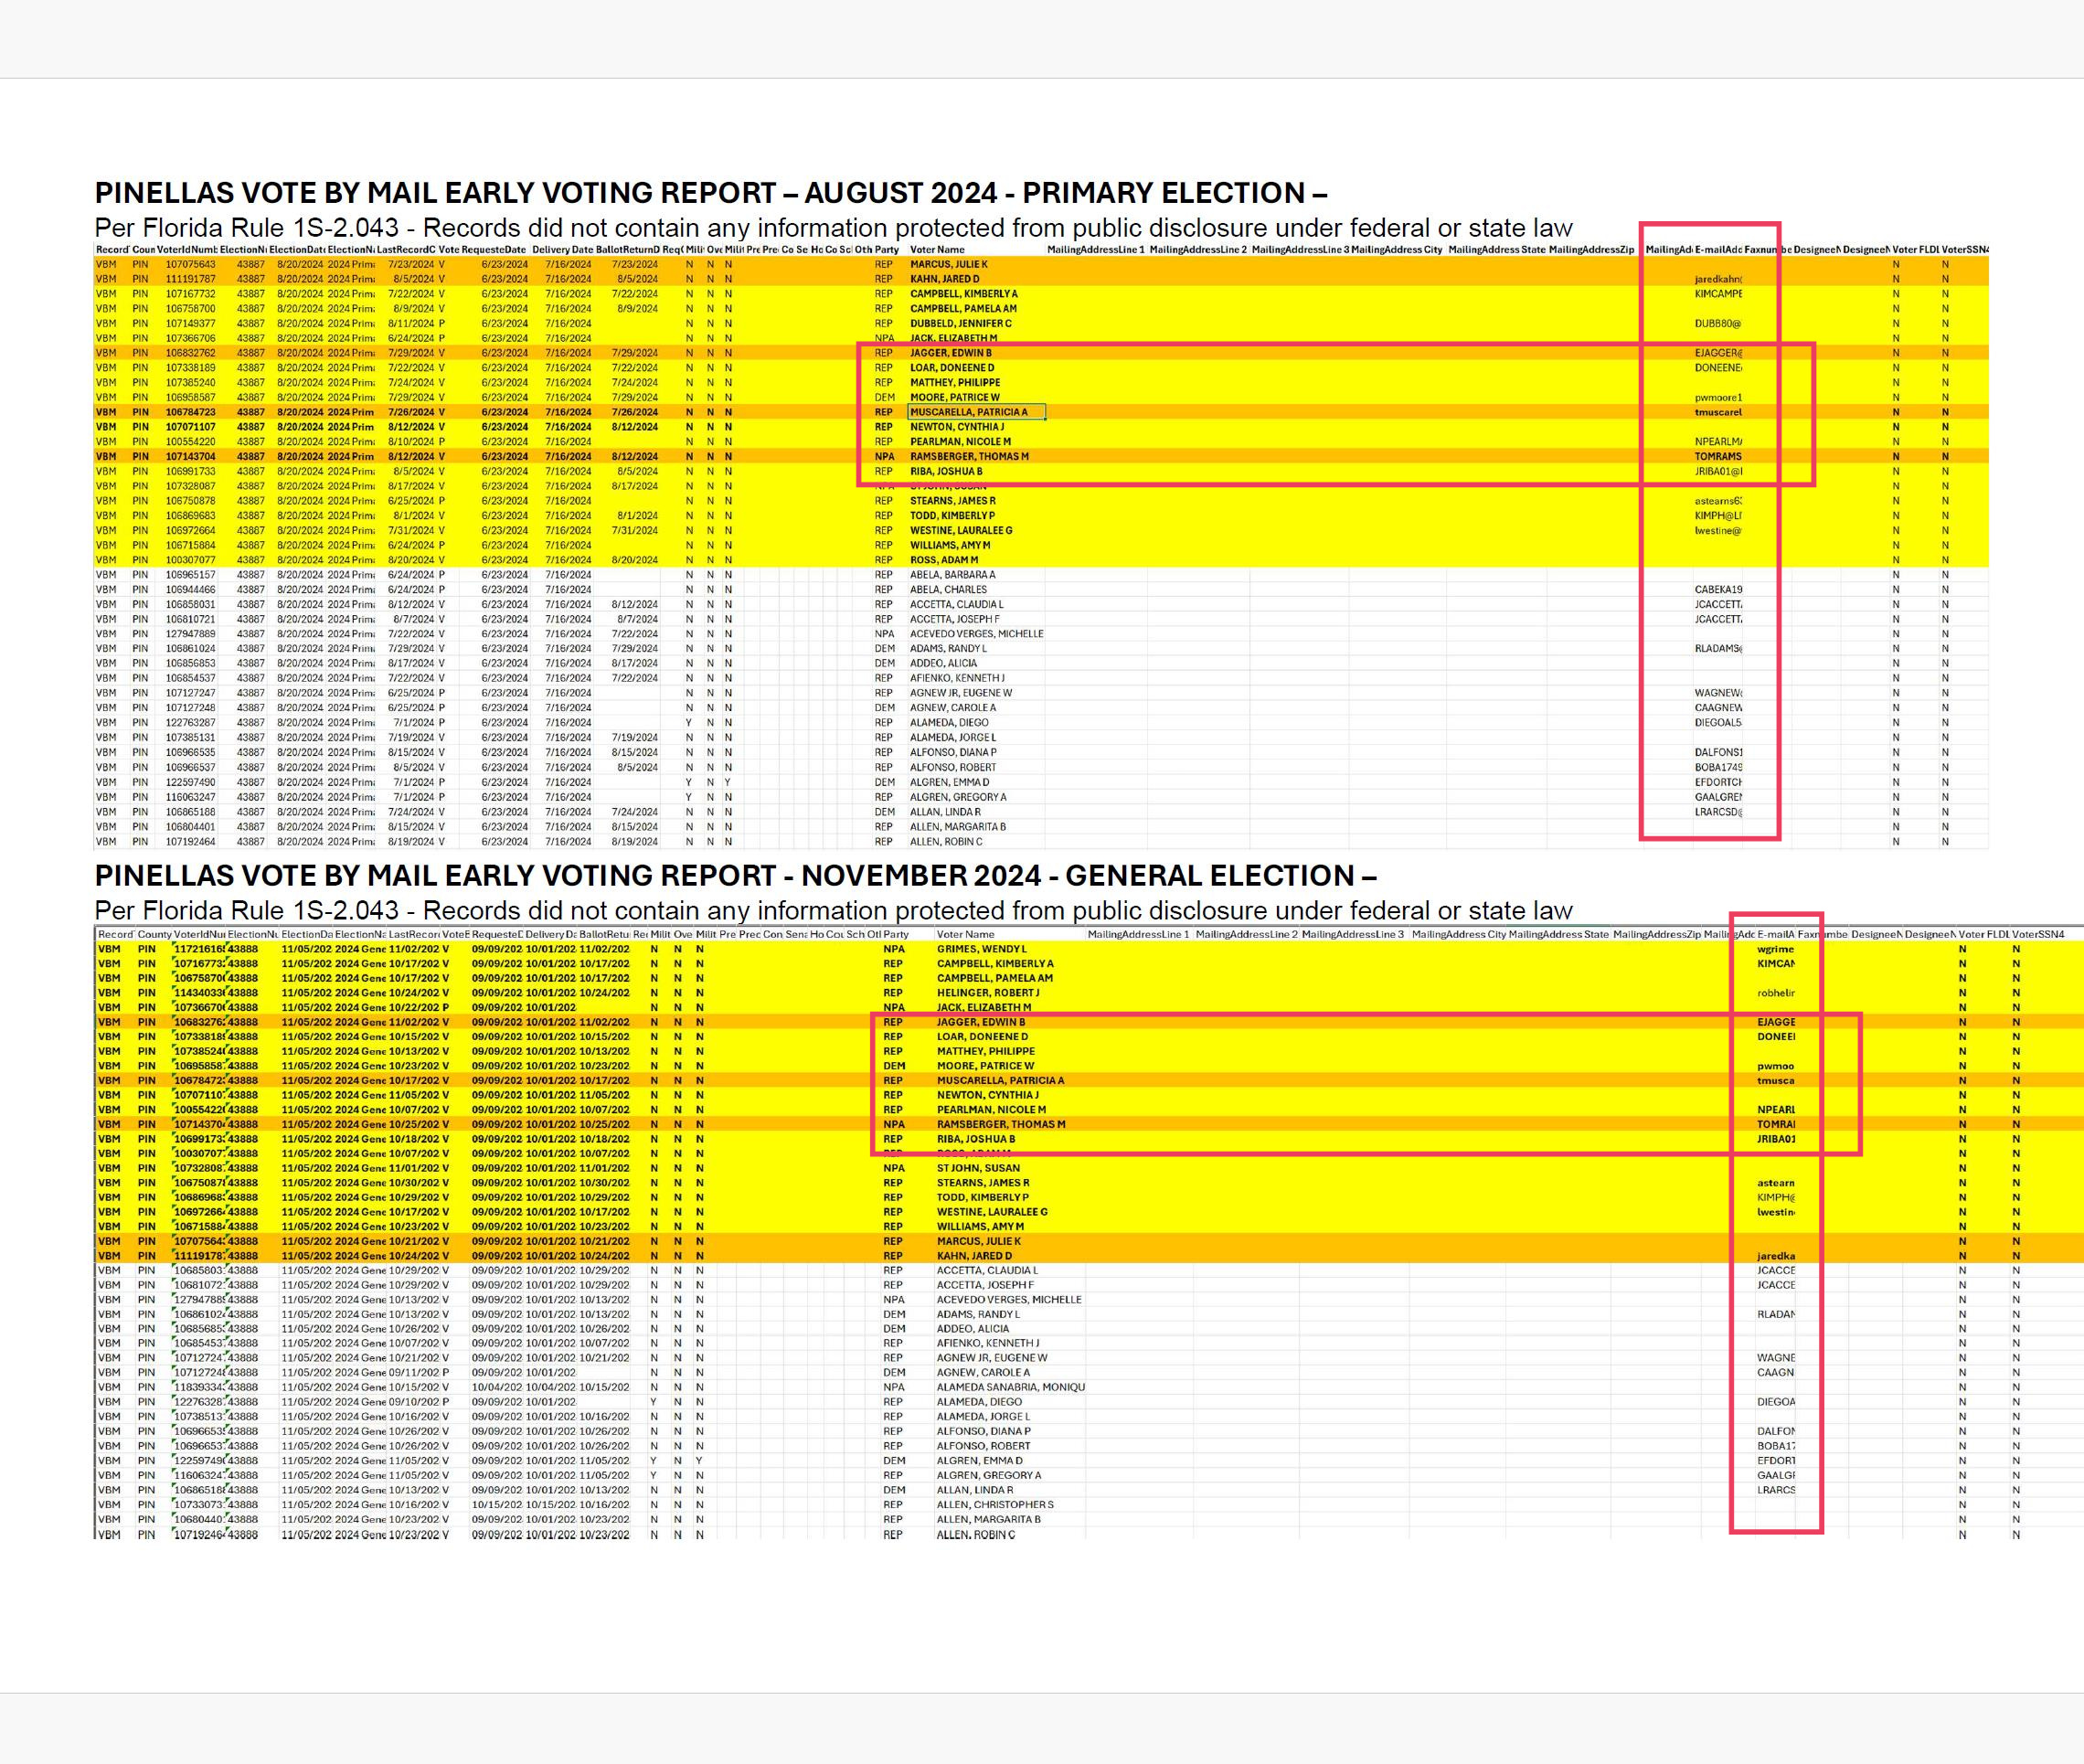Click the ALAMEDA SANABRIA, MONIQU name cell
This screenshot has width=2084, height=1764.
point(1010,1387)
